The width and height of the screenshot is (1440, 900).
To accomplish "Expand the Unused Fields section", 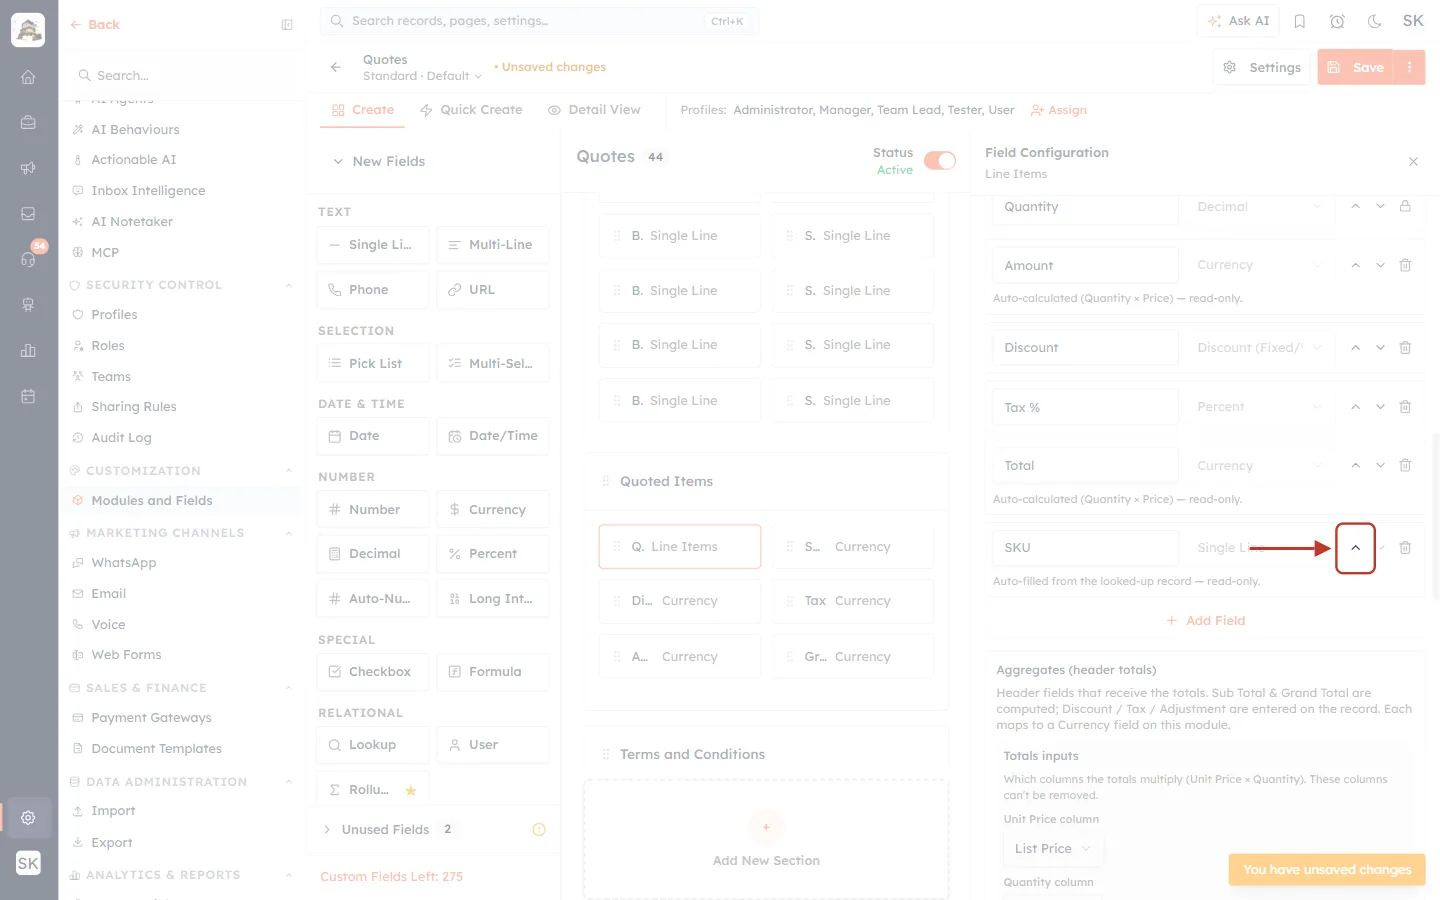I will pyautogui.click(x=327, y=829).
